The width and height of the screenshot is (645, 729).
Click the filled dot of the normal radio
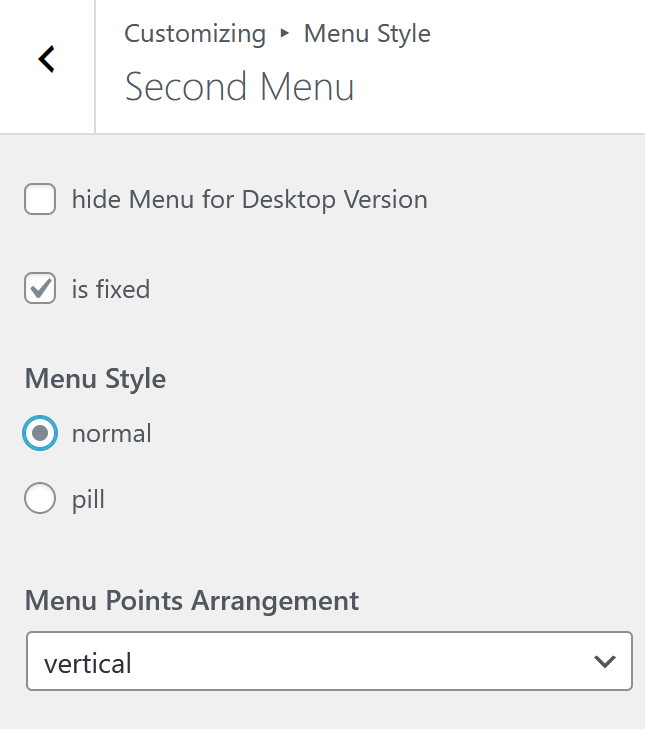pos(40,434)
